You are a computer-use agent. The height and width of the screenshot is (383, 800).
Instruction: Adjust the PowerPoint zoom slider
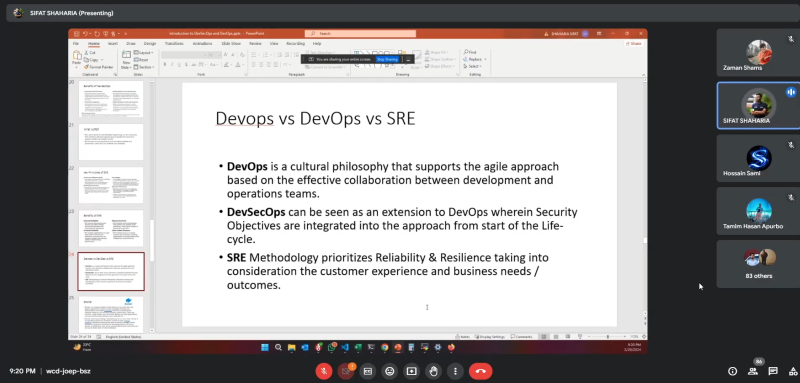(x=607, y=337)
